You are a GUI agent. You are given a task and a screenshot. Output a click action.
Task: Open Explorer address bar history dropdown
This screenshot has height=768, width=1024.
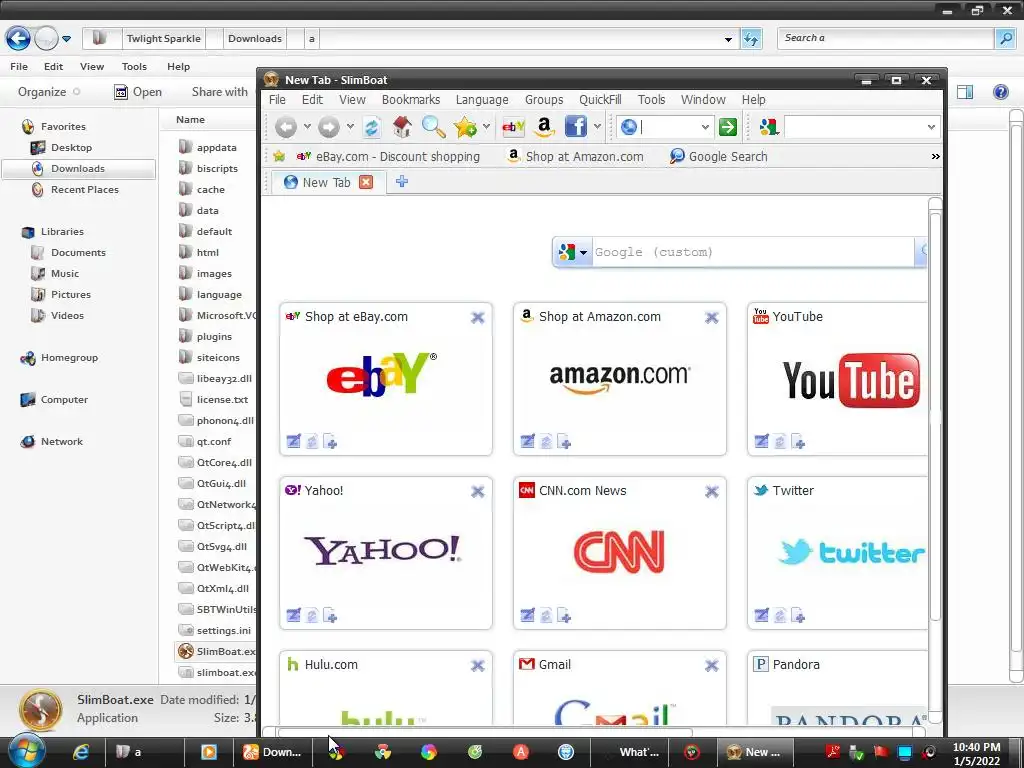[x=728, y=39]
